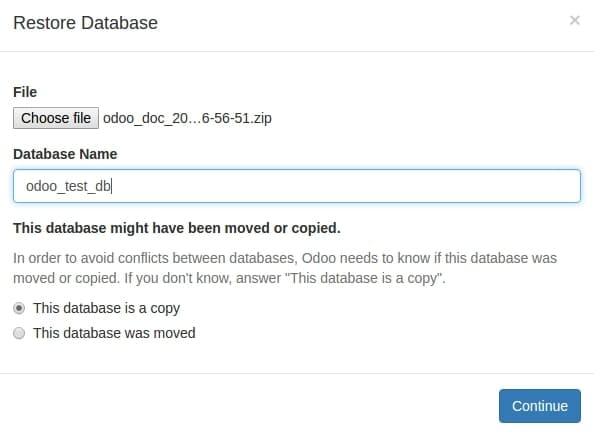Viewport: 594px width, 435px height.
Task: Click the 'Database Name' field label
Action: (x=65, y=154)
